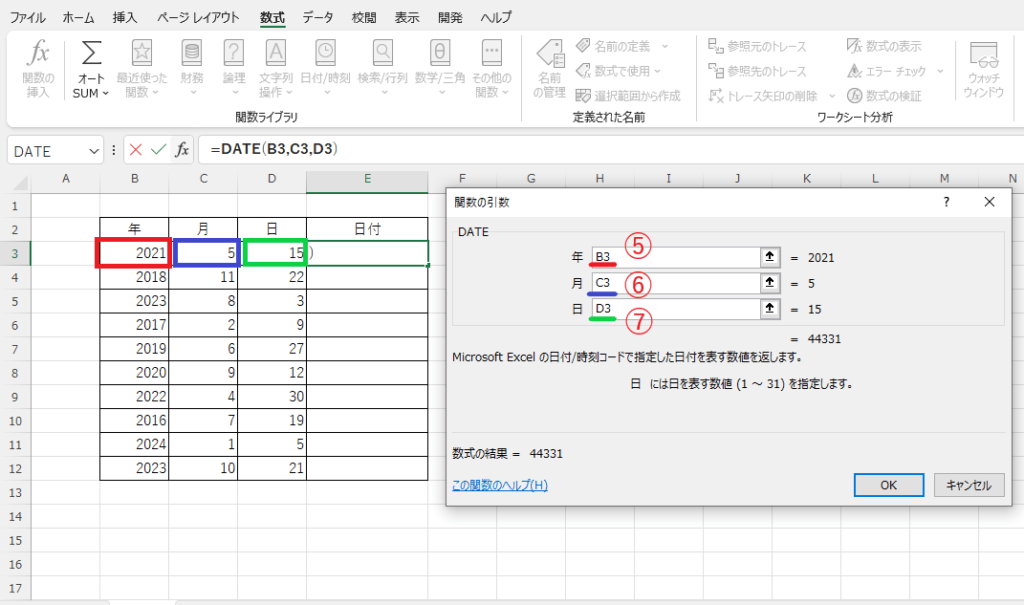Select cell B11 with value 2024
The width and height of the screenshot is (1024, 605).
[x=135, y=444]
